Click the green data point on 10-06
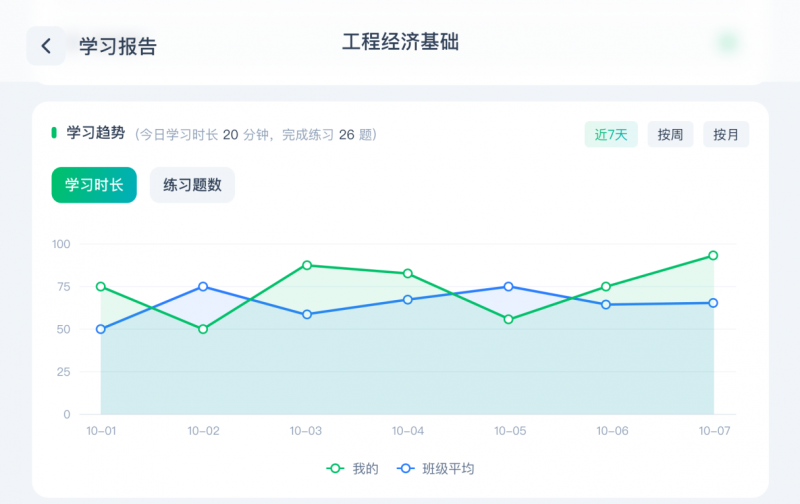The height and width of the screenshot is (504, 800). (x=606, y=287)
